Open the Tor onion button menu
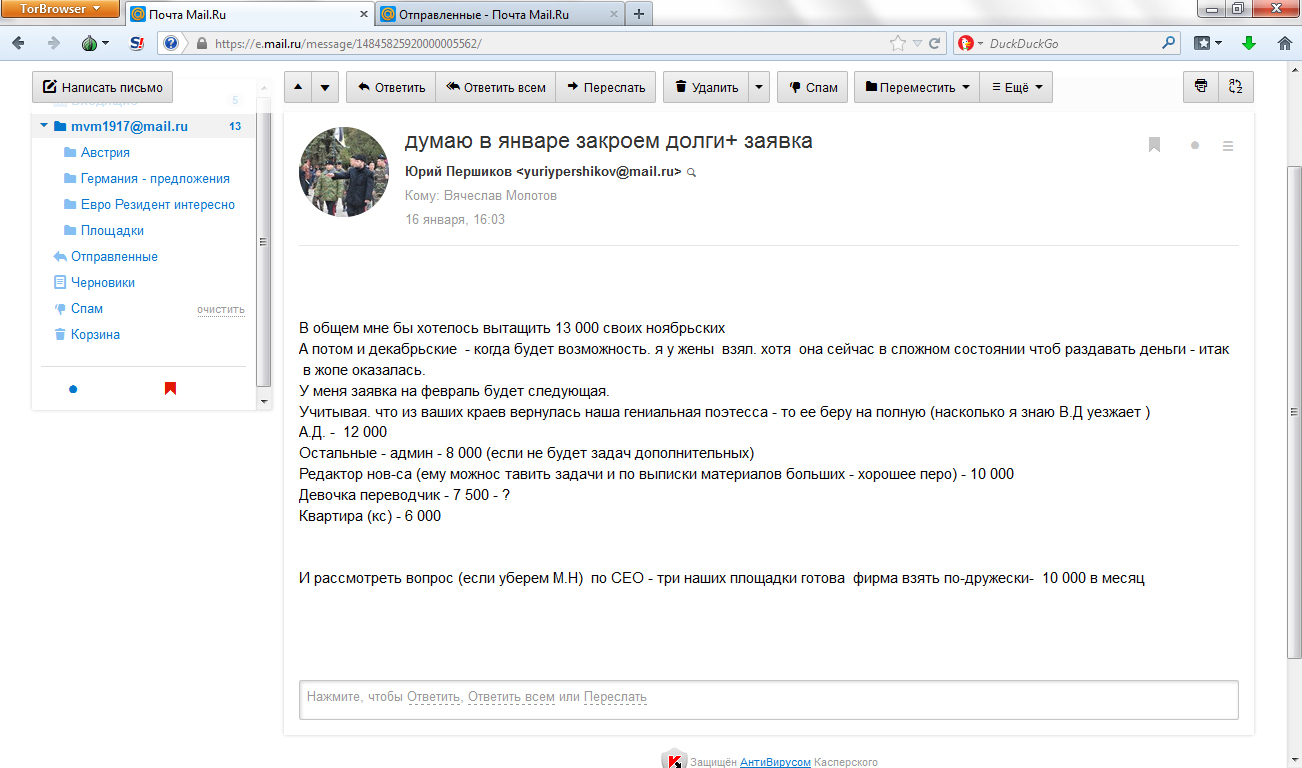This screenshot has width=1302, height=768. pyautogui.click(x=94, y=44)
